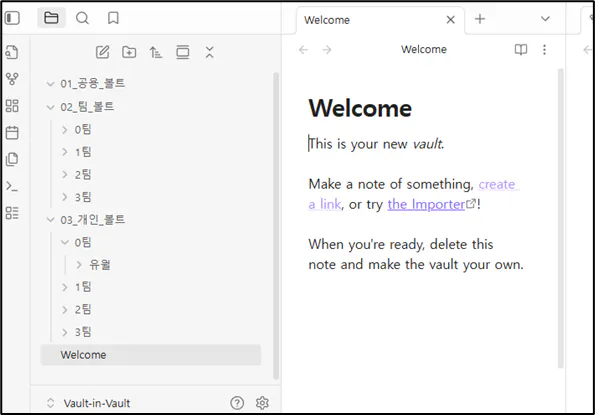Open the bookmarks panel icon
The image size is (595, 415).
[x=113, y=18]
